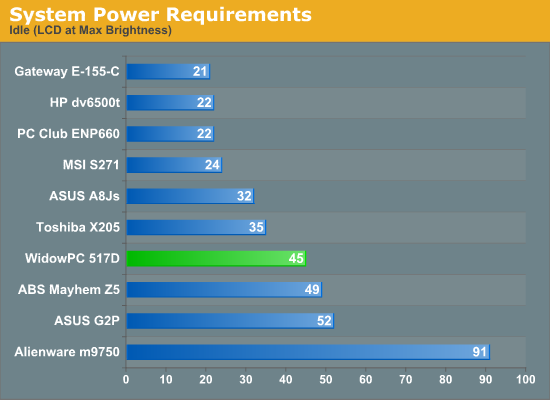This screenshot has height=400, width=550.
Task: Click the System Power Requirements title
Action: (x=160, y=14)
